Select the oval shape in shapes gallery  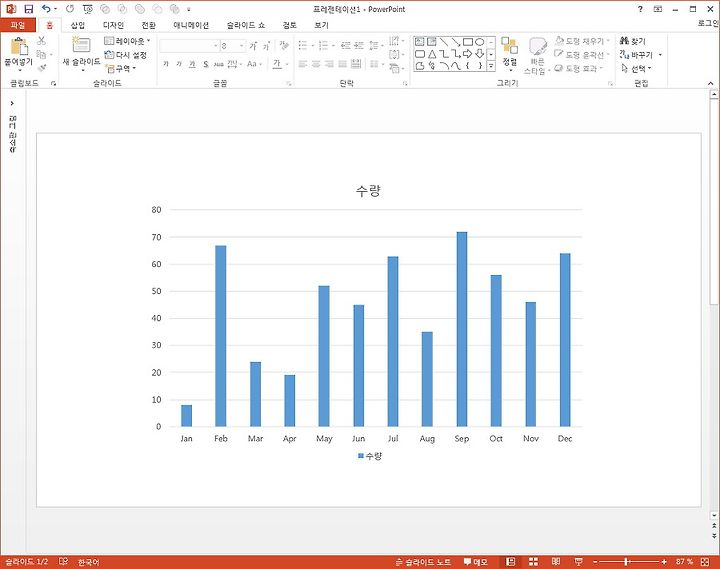coord(479,42)
